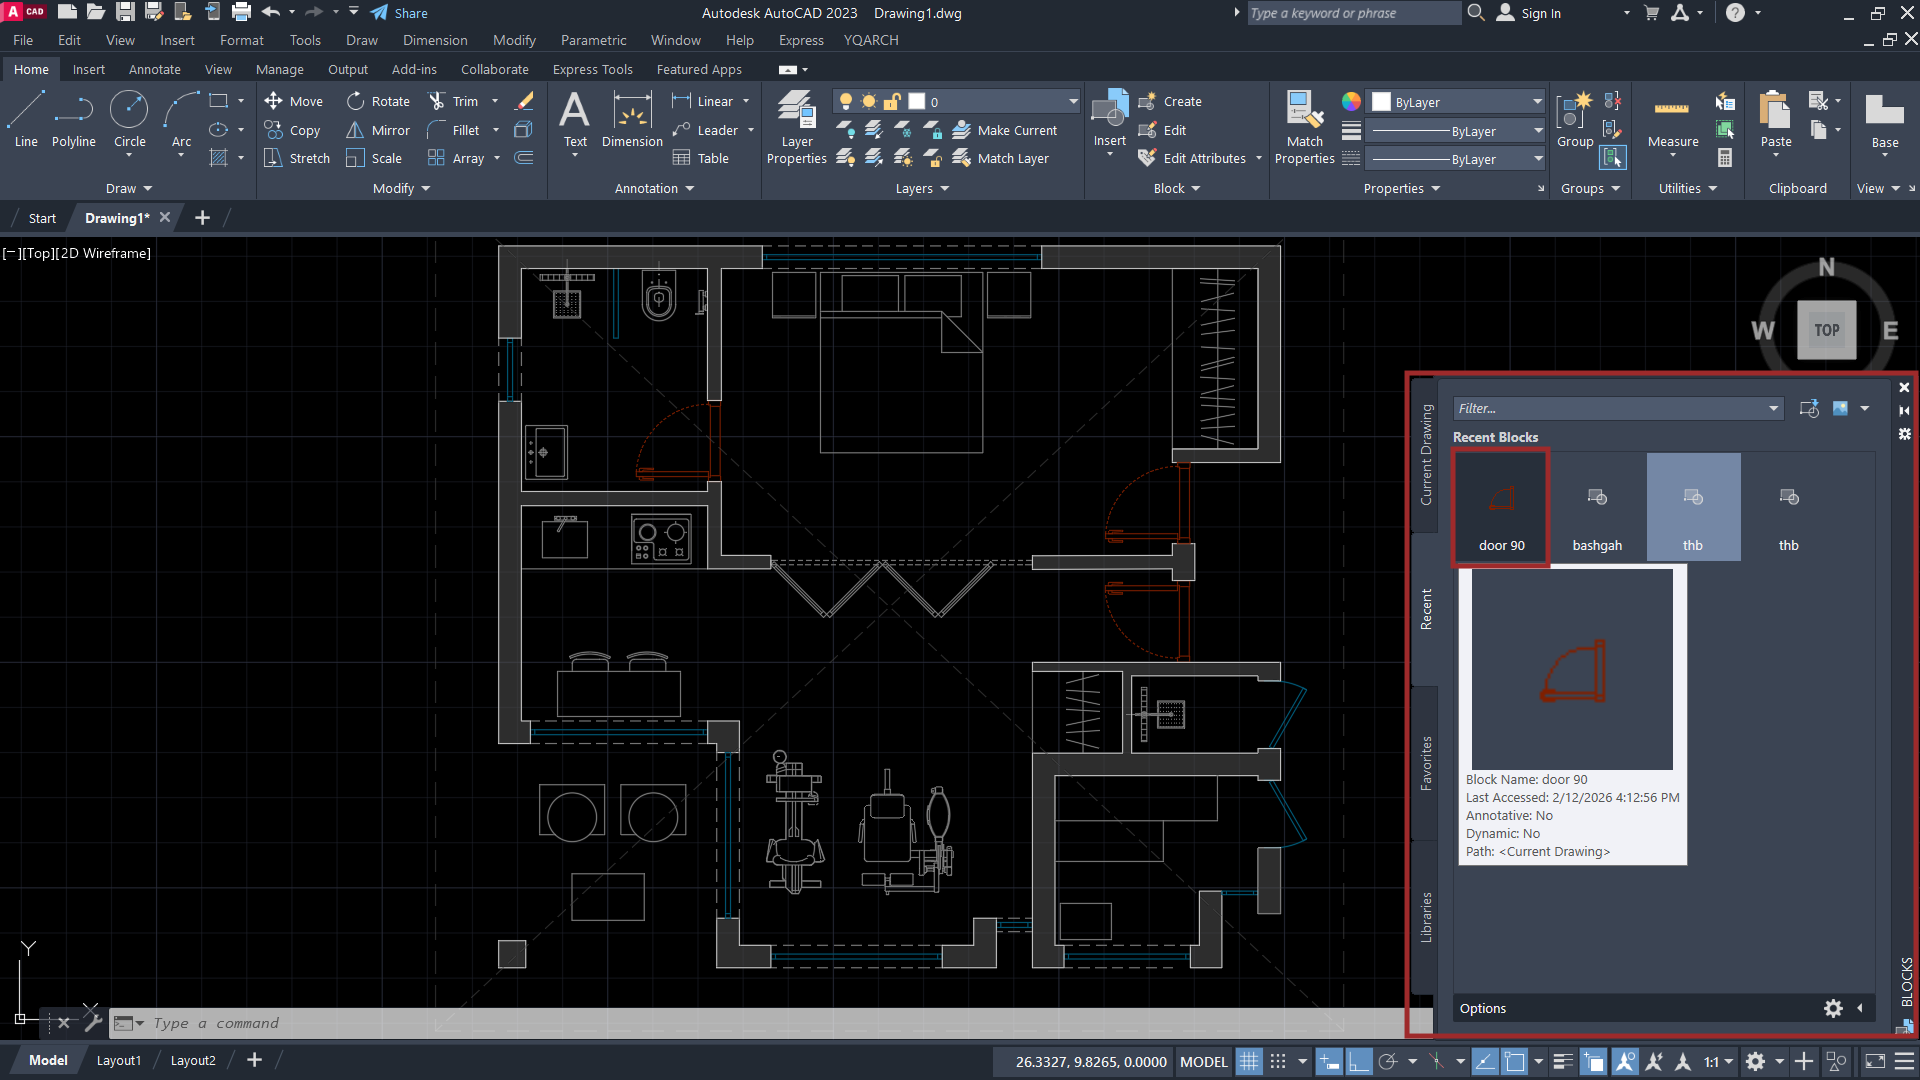Select the door 90 block thumbnail
The width and height of the screenshot is (1920, 1080).
tap(1501, 508)
